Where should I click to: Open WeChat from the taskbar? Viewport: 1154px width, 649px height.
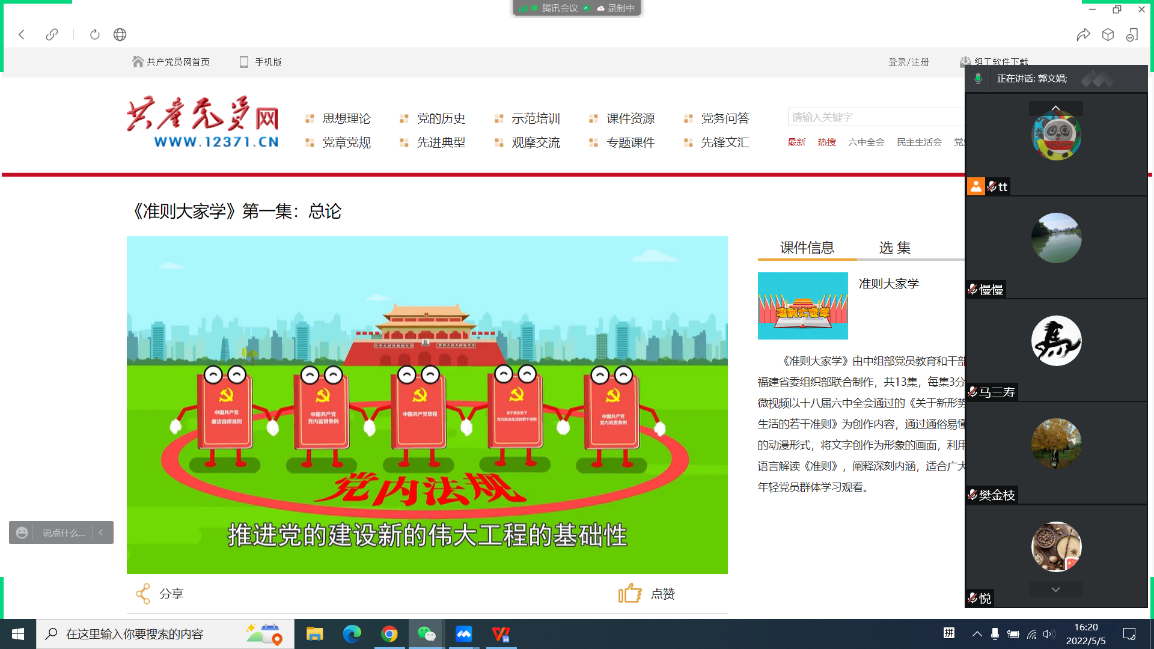coord(427,634)
